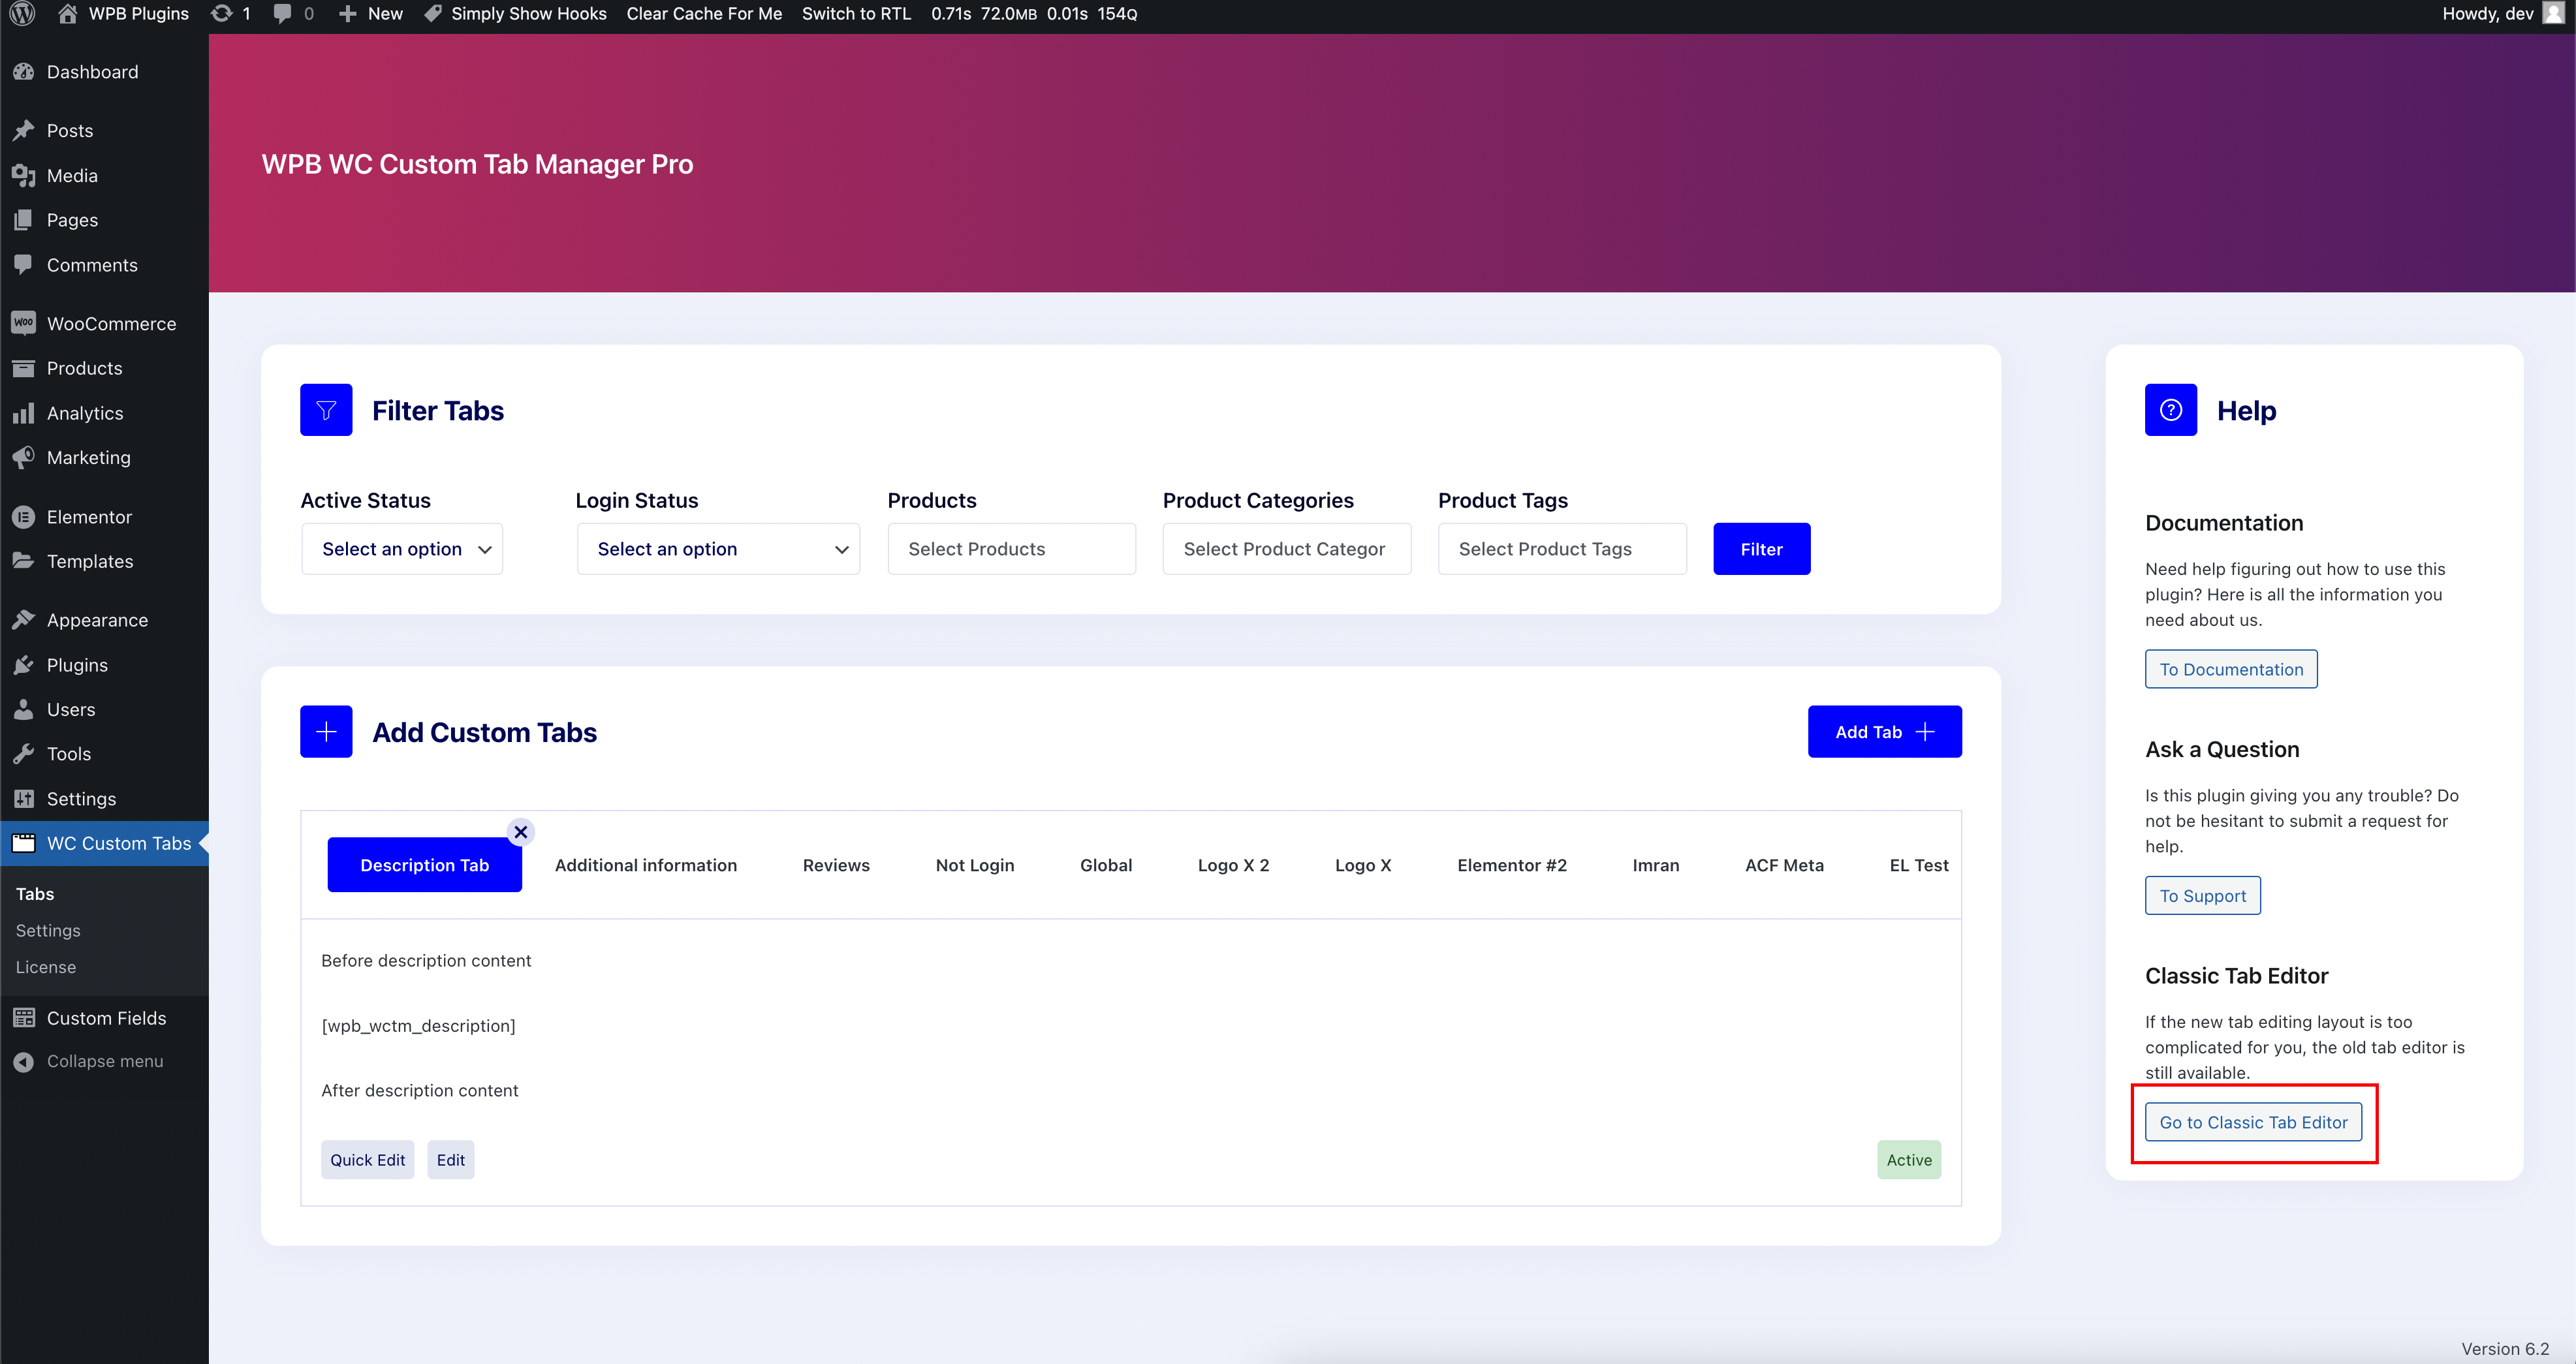Click the blue Filter button
The height and width of the screenshot is (1364, 2576).
[x=1761, y=549]
